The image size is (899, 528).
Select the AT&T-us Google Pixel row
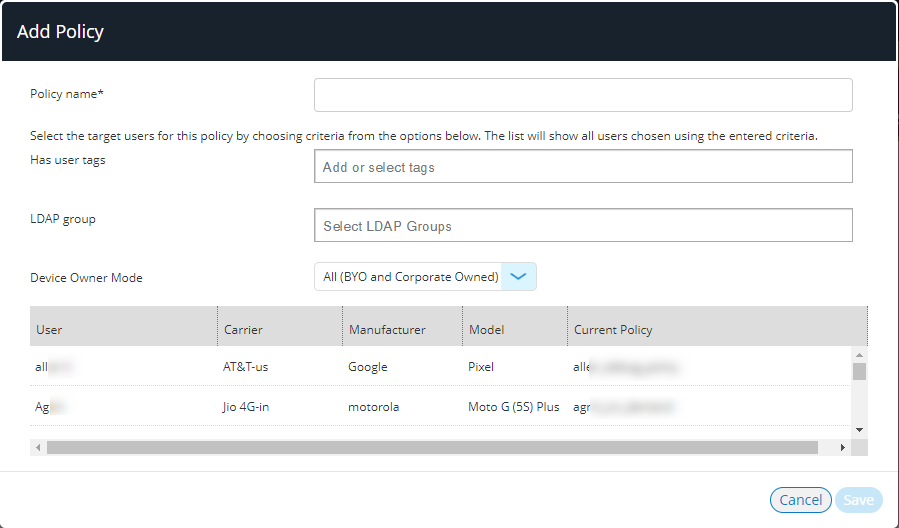point(440,367)
